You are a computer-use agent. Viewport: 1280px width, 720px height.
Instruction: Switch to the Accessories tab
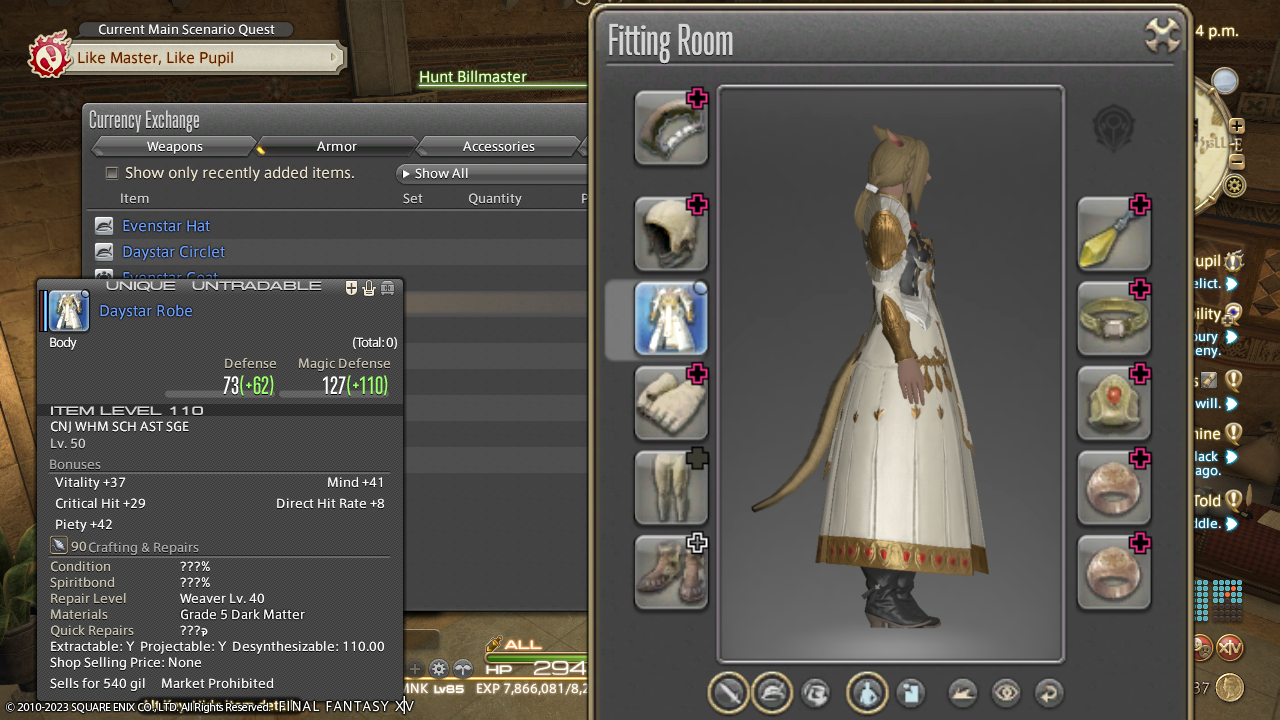point(498,147)
